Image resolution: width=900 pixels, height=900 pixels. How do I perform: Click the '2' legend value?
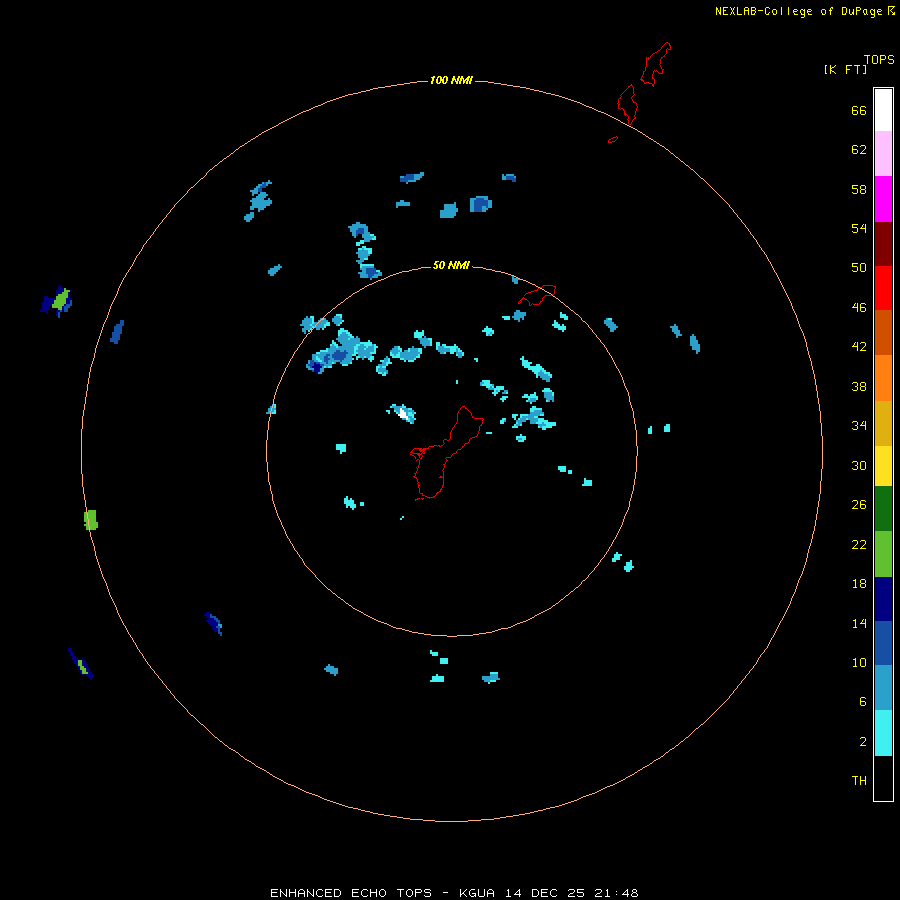click(x=862, y=742)
